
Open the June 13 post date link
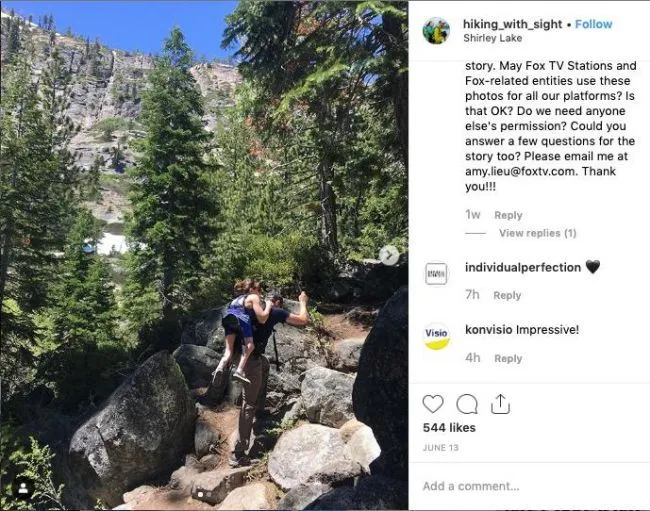440,448
